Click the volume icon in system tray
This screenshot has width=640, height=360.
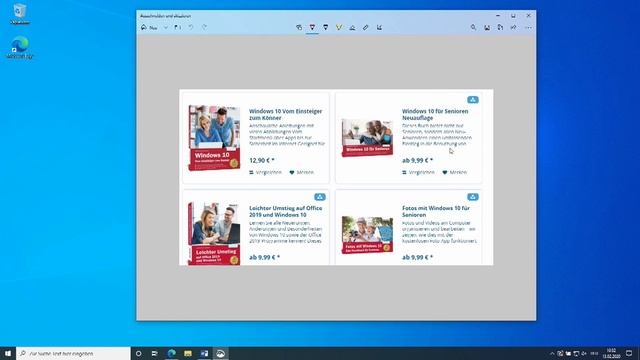pos(584,353)
